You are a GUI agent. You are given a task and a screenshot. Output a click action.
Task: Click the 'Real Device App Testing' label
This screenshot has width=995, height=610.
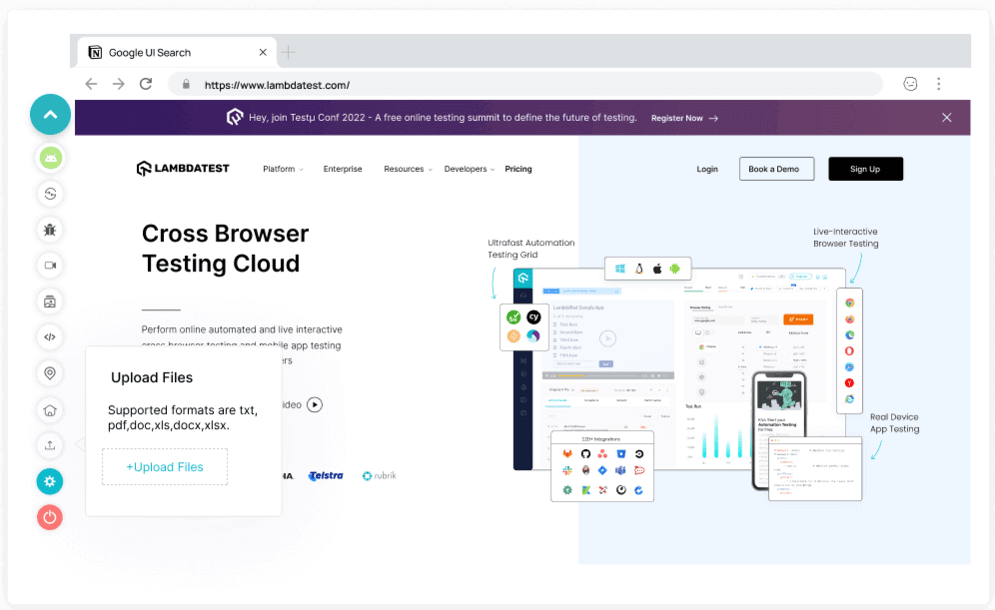895,423
